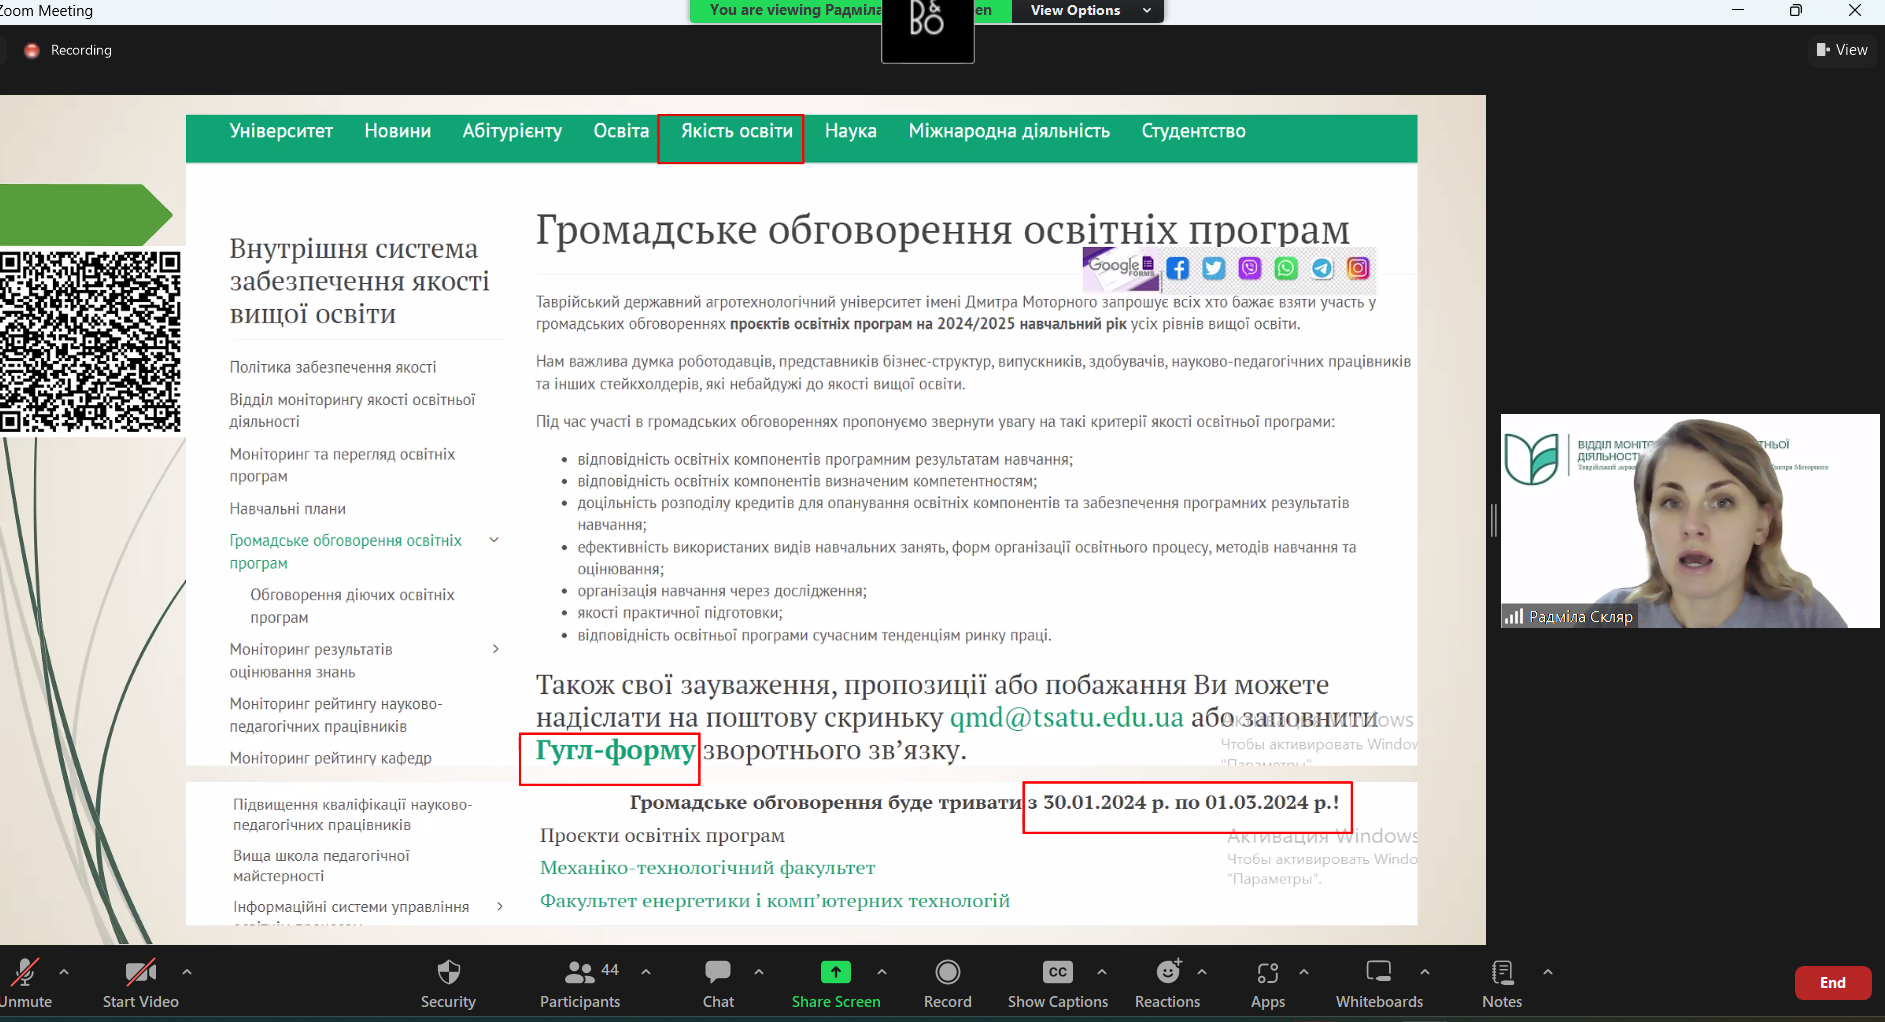Open Політика забезпечення якості sidebar link
The image size is (1885, 1022).
pyautogui.click(x=333, y=367)
